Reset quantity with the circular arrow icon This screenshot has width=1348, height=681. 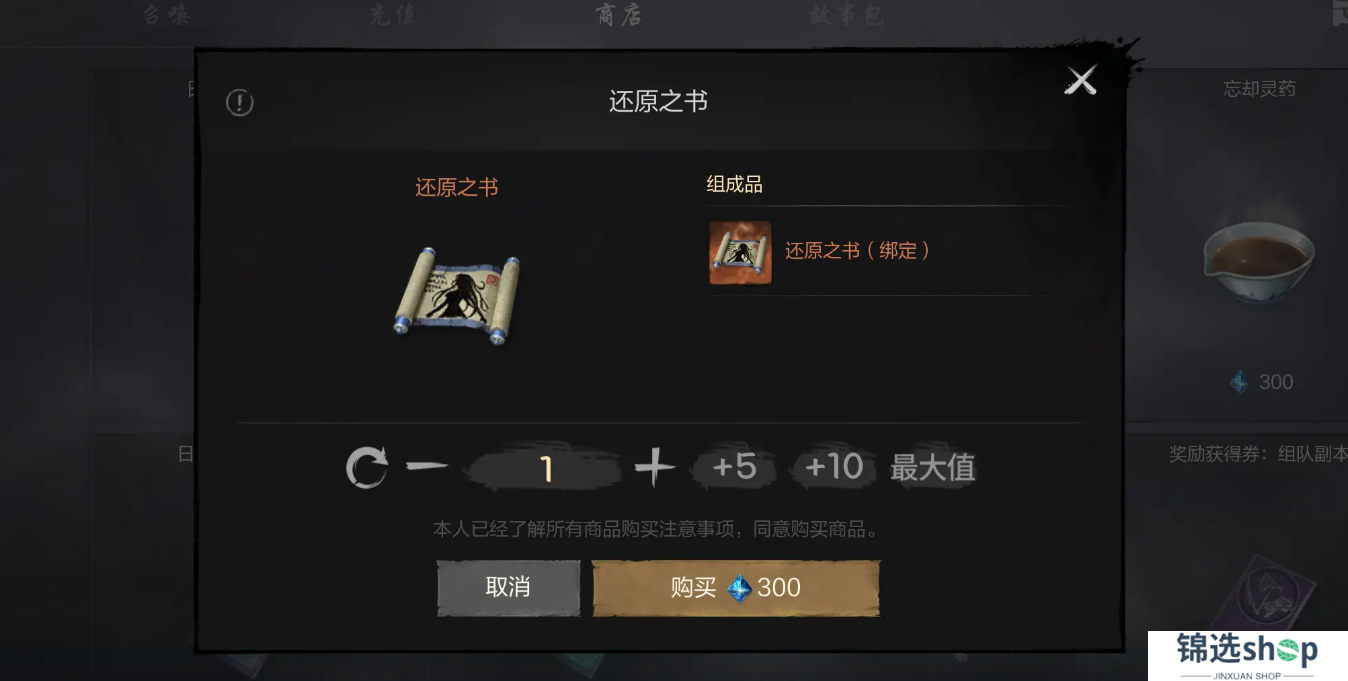tap(367, 468)
